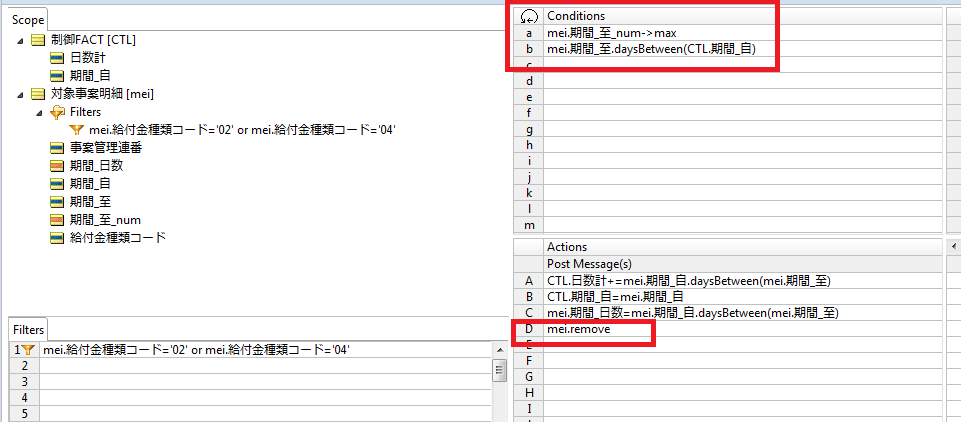Click the 日数計 attribute icon

(x=58, y=59)
